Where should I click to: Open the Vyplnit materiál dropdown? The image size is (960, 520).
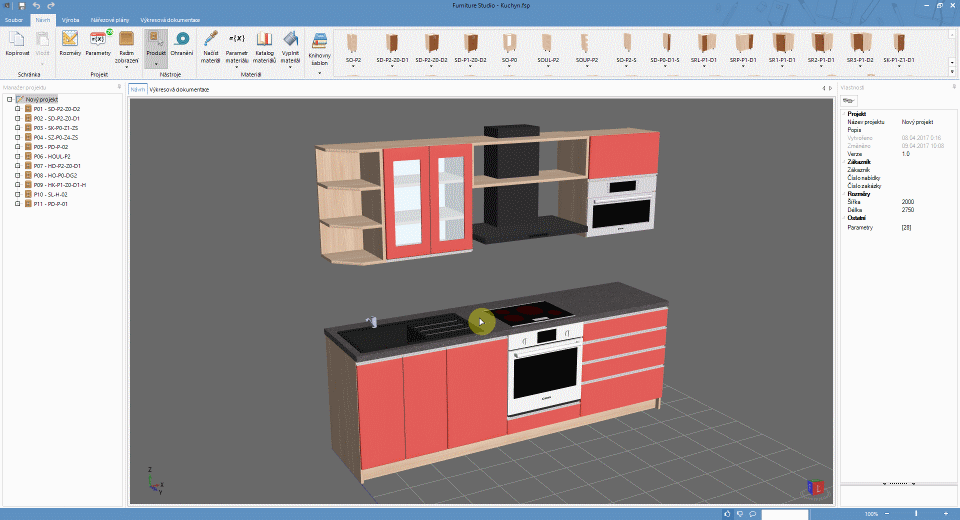click(x=290, y=66)
